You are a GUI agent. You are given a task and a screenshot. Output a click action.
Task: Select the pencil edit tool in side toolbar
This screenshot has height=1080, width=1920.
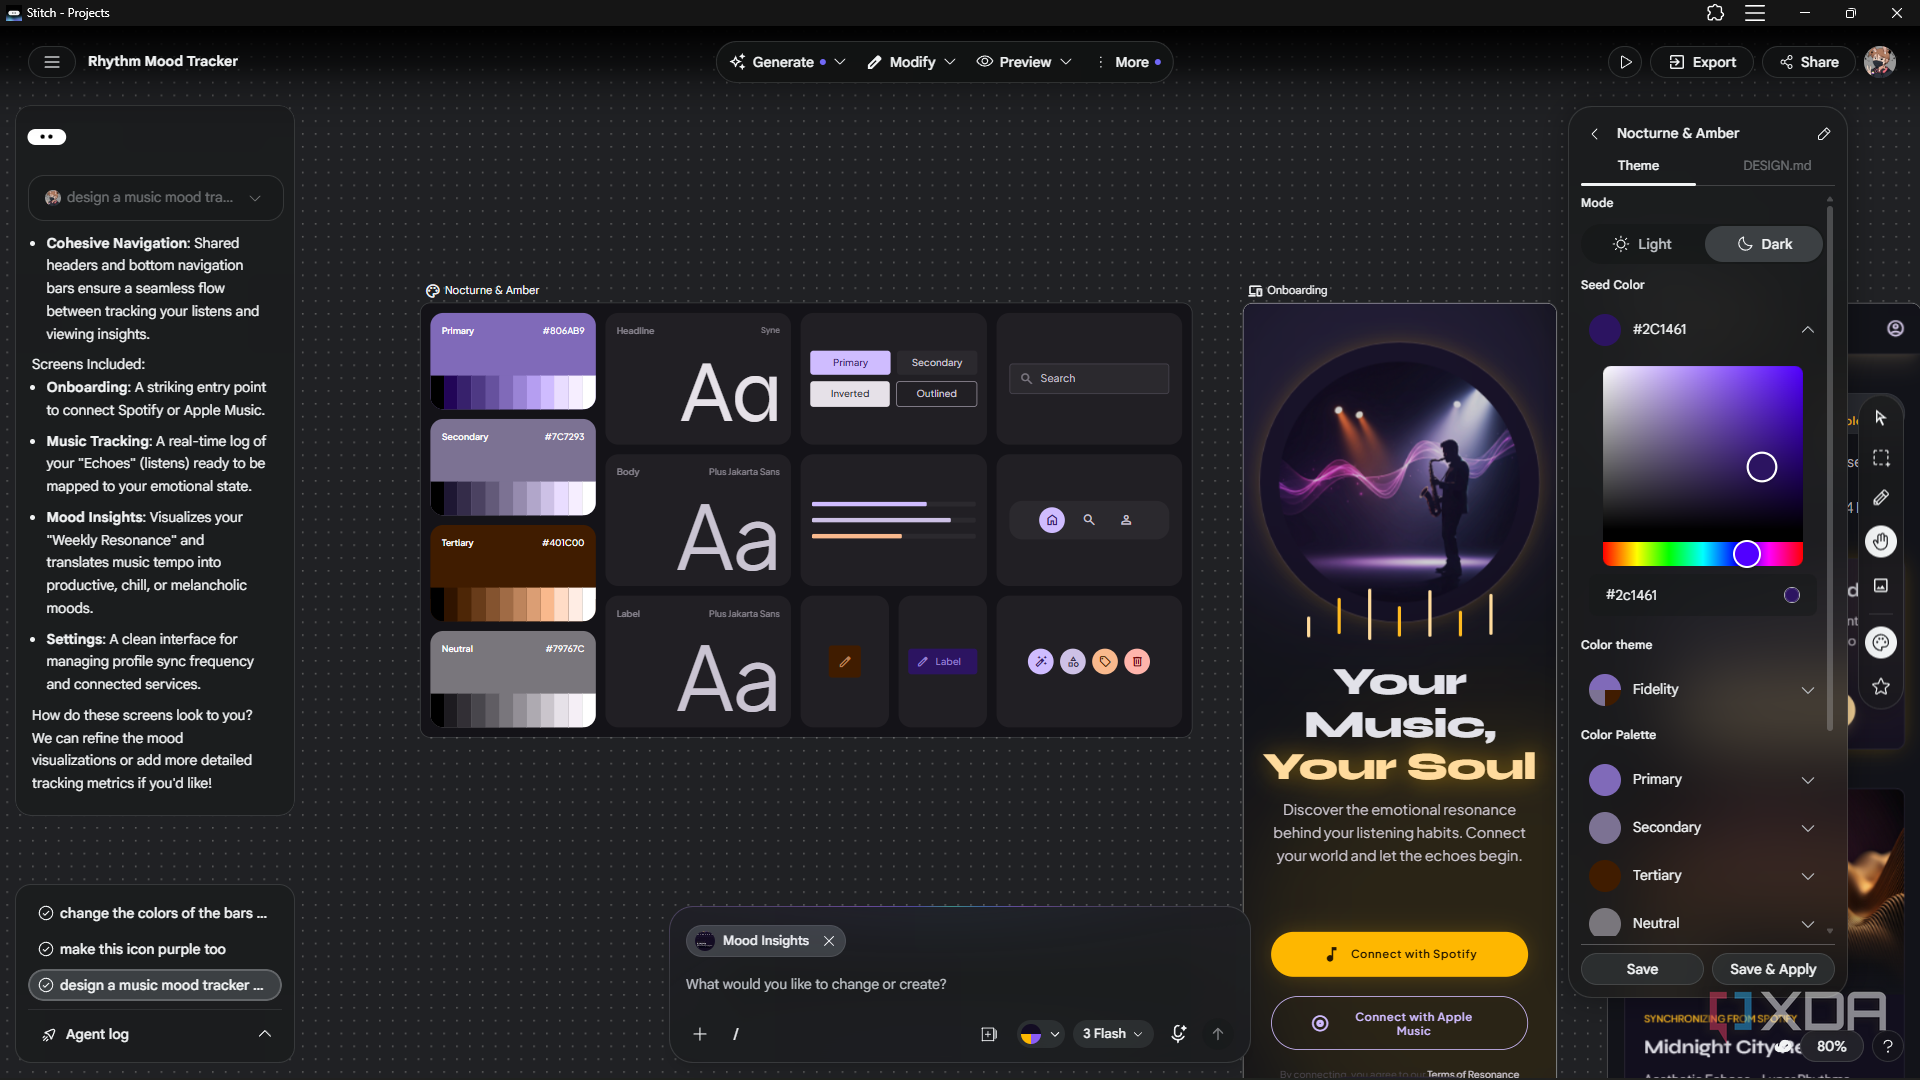click(x=1881, y=498)
